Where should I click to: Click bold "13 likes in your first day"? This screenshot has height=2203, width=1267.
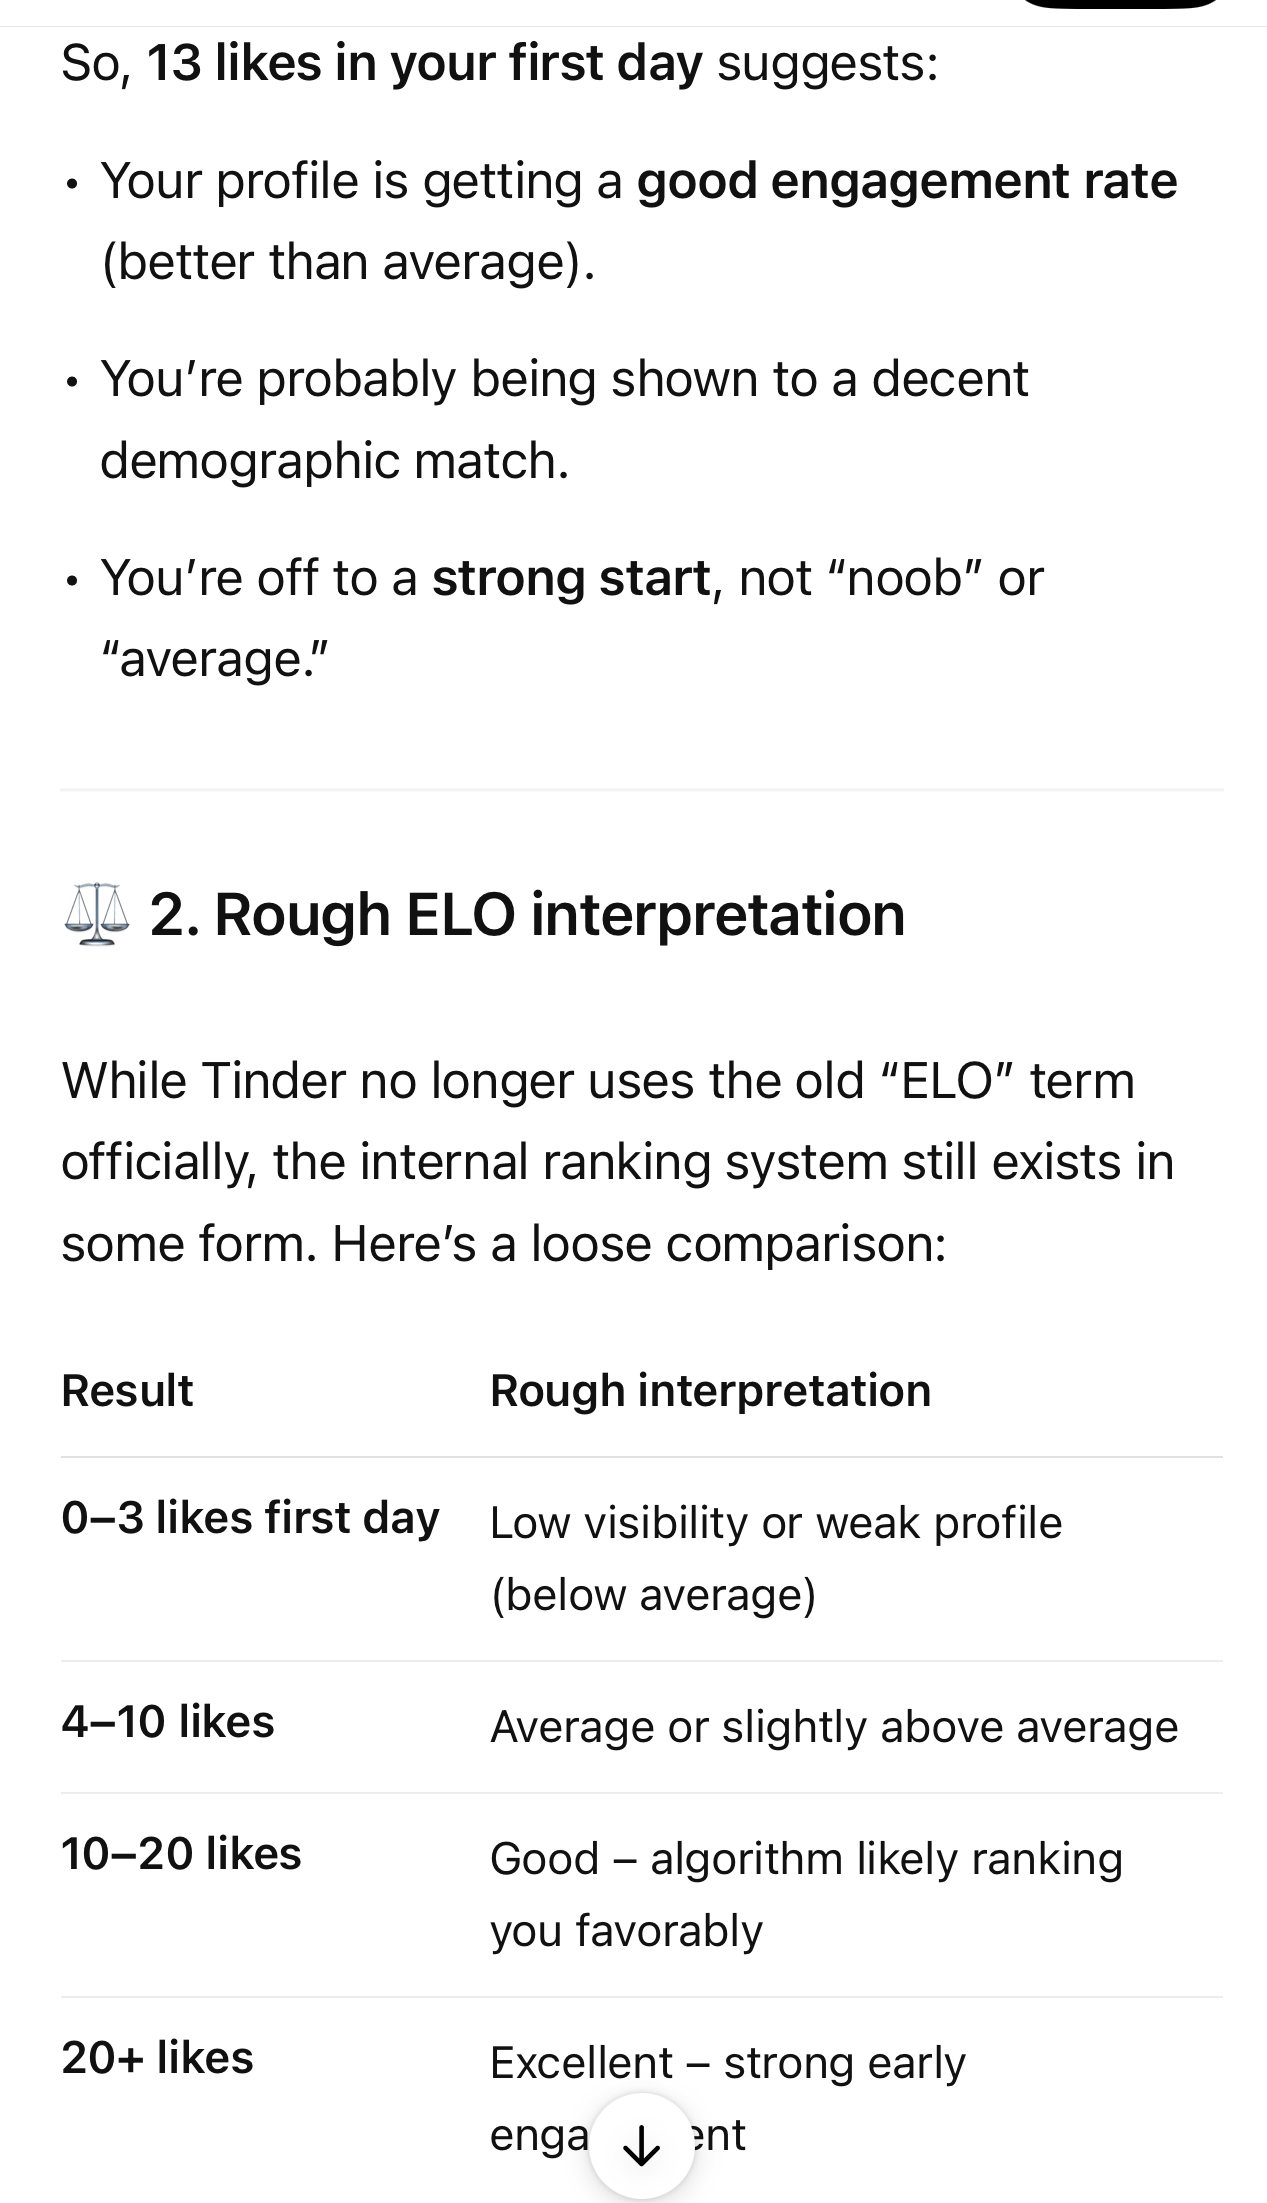[x=424, y=63]
